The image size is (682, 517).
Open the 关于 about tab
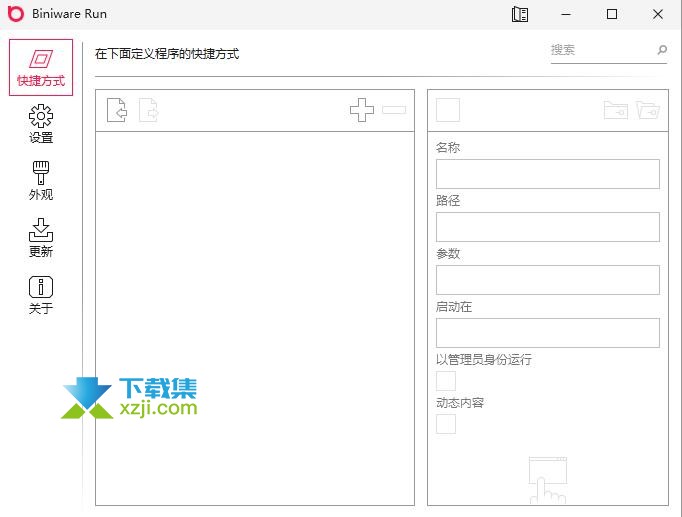41,295
